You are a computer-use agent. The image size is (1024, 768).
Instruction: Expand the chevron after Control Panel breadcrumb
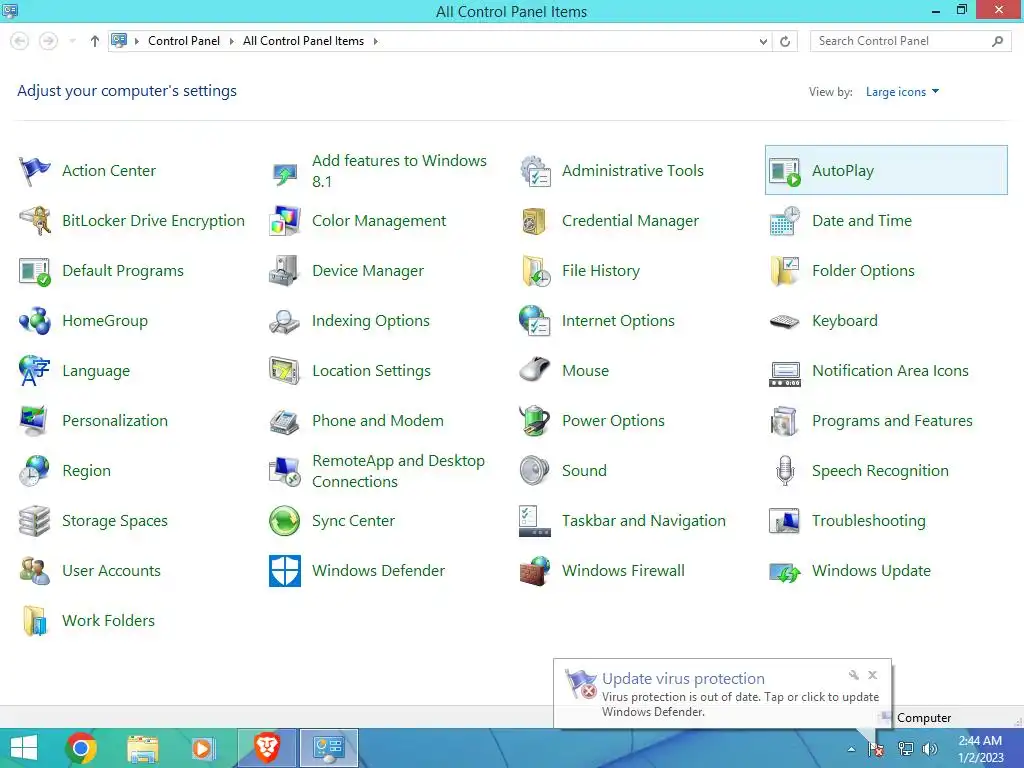[x=231, y=41]
